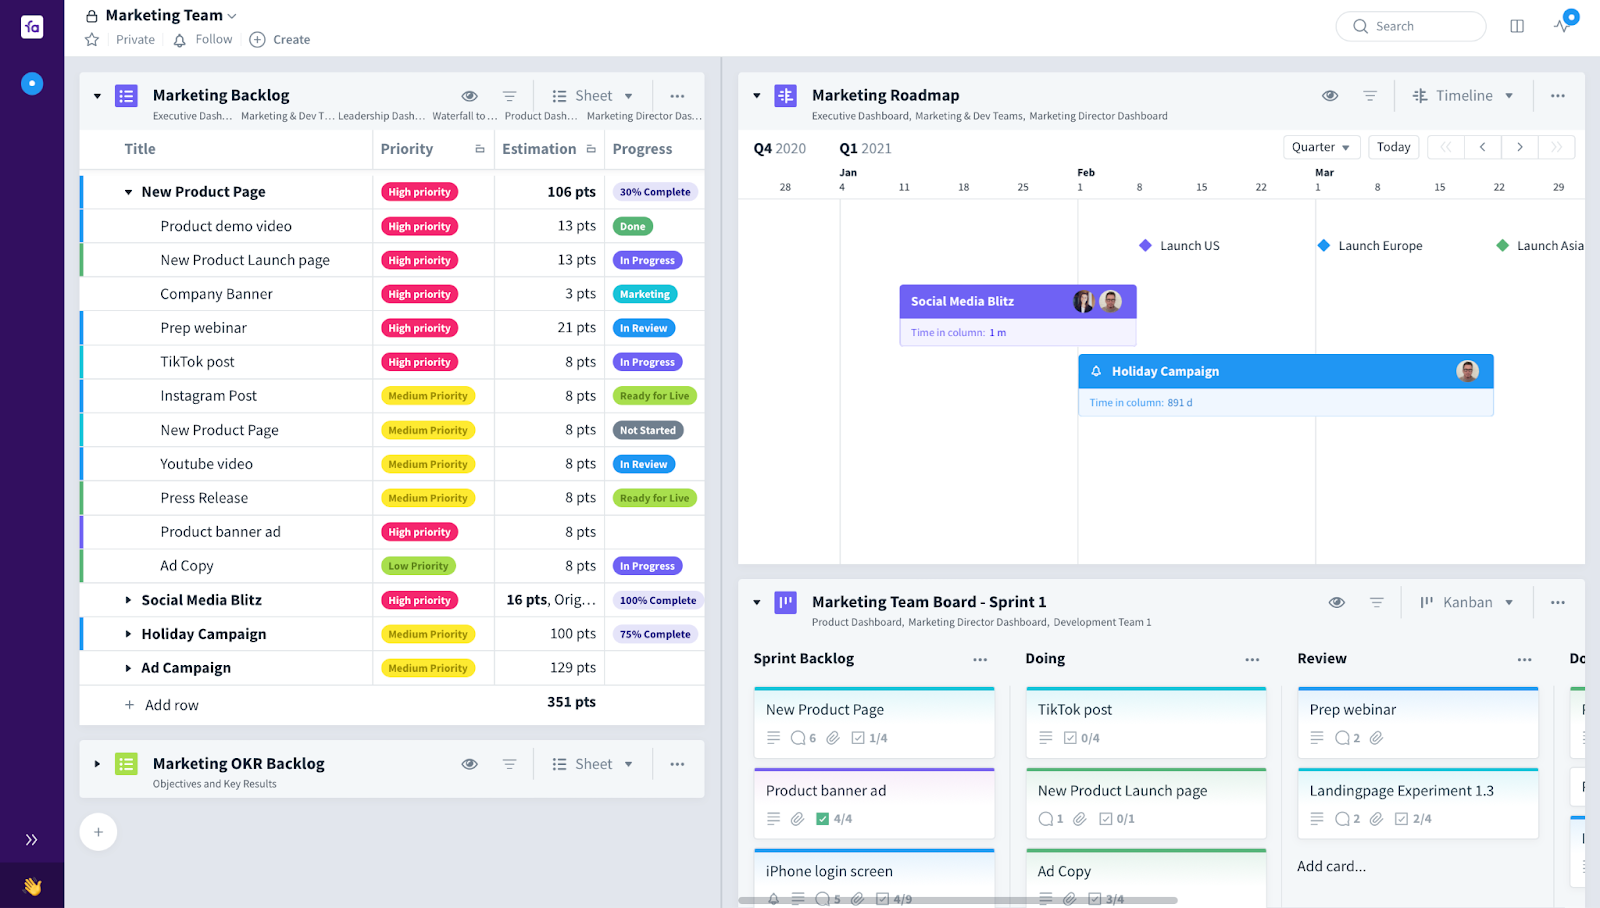This screenshot has height=908, width=1600.
Task: Click the star icon to favorite Marketing Team
Action: [91, 39]
